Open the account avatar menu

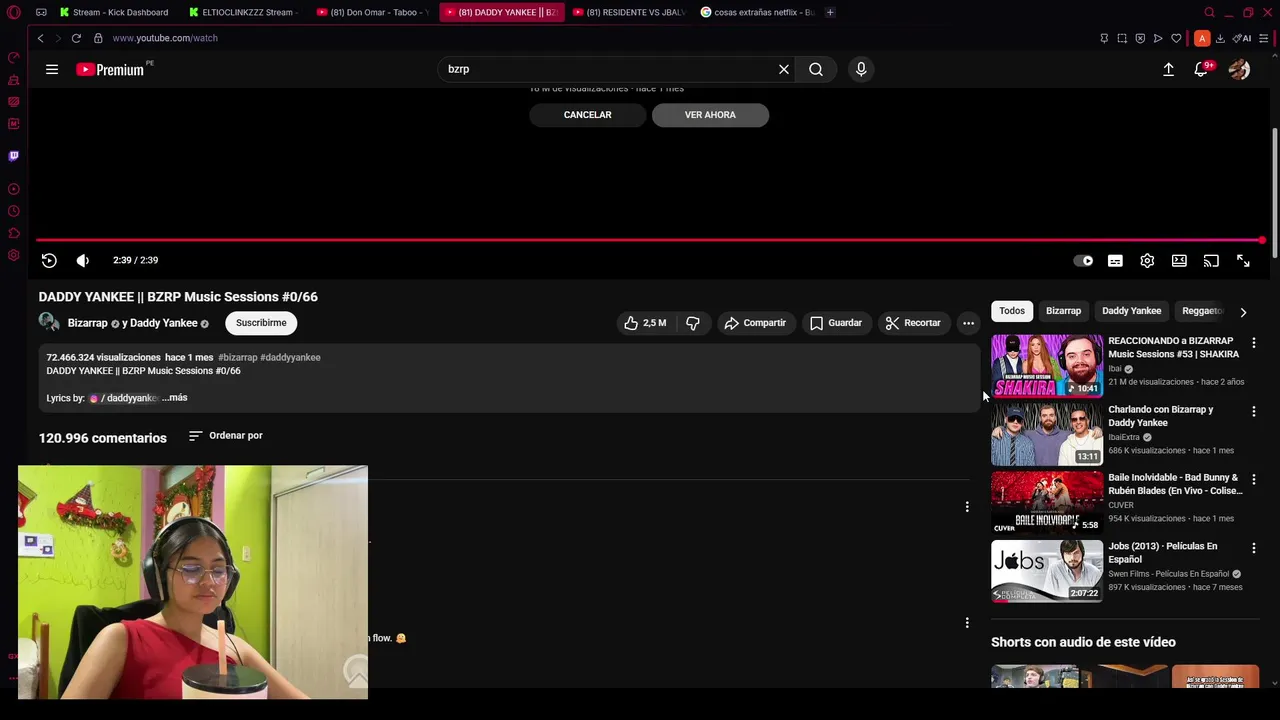pyautogui.click(x=1239, y=69)
